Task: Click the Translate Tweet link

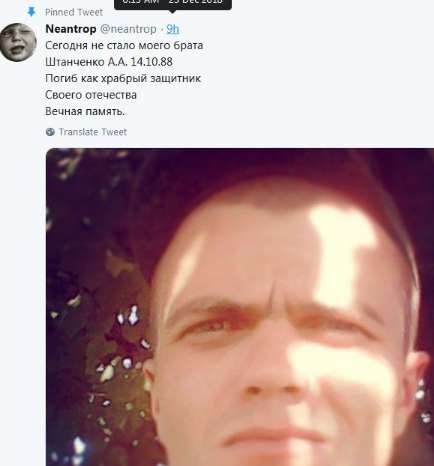Action: click(93, 132)
